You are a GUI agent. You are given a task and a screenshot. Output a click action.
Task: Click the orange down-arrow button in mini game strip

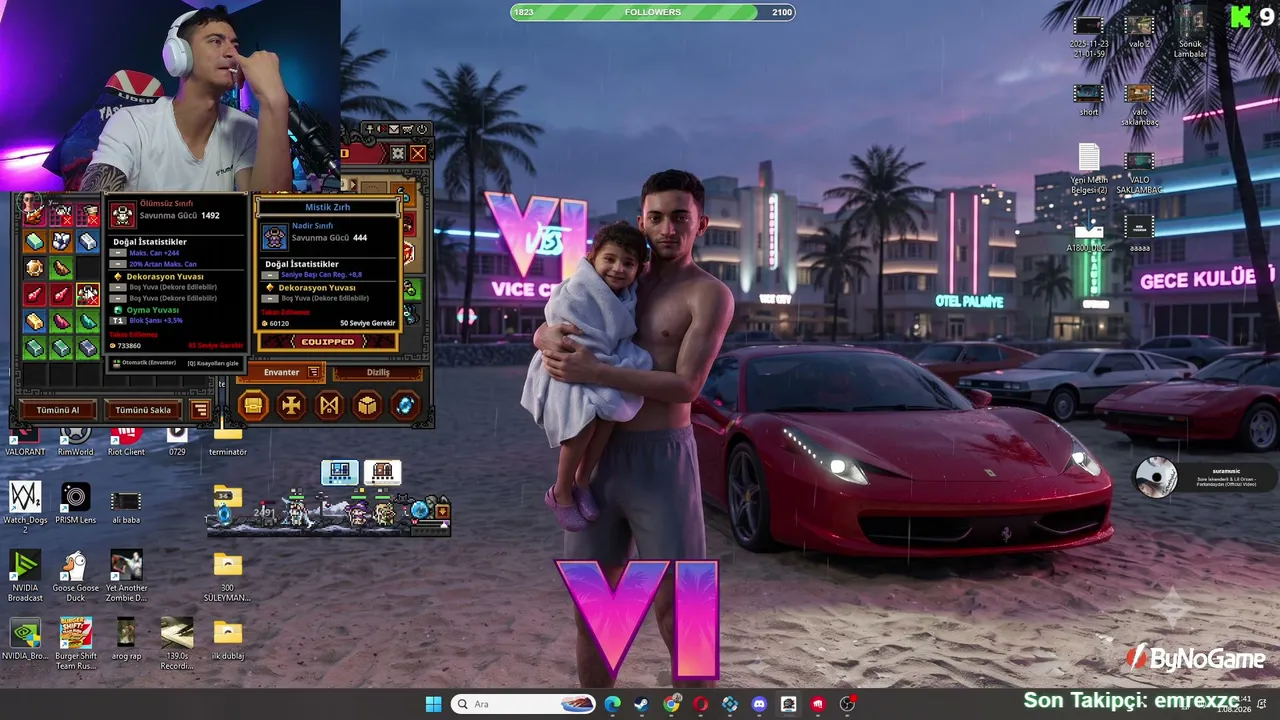(x=442, y=512)
